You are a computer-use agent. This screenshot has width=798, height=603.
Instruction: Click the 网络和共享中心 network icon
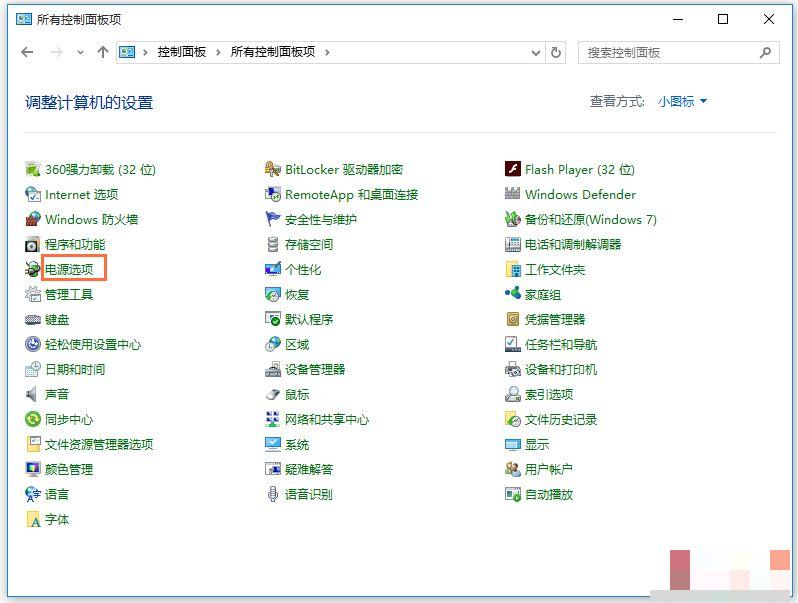(x=273, y=419)
